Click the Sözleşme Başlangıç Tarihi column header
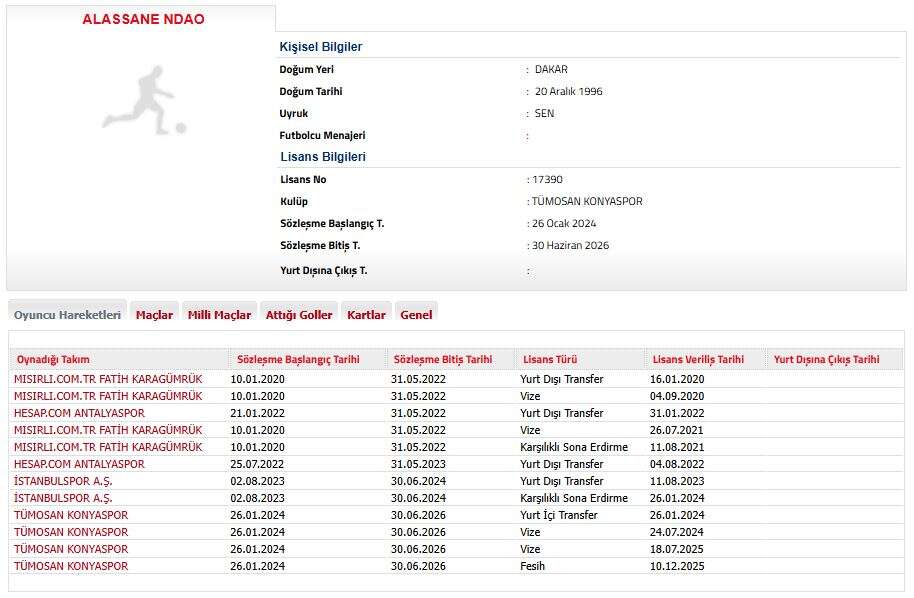Screen dimensions: 914x598 click(x=297, y=360)
